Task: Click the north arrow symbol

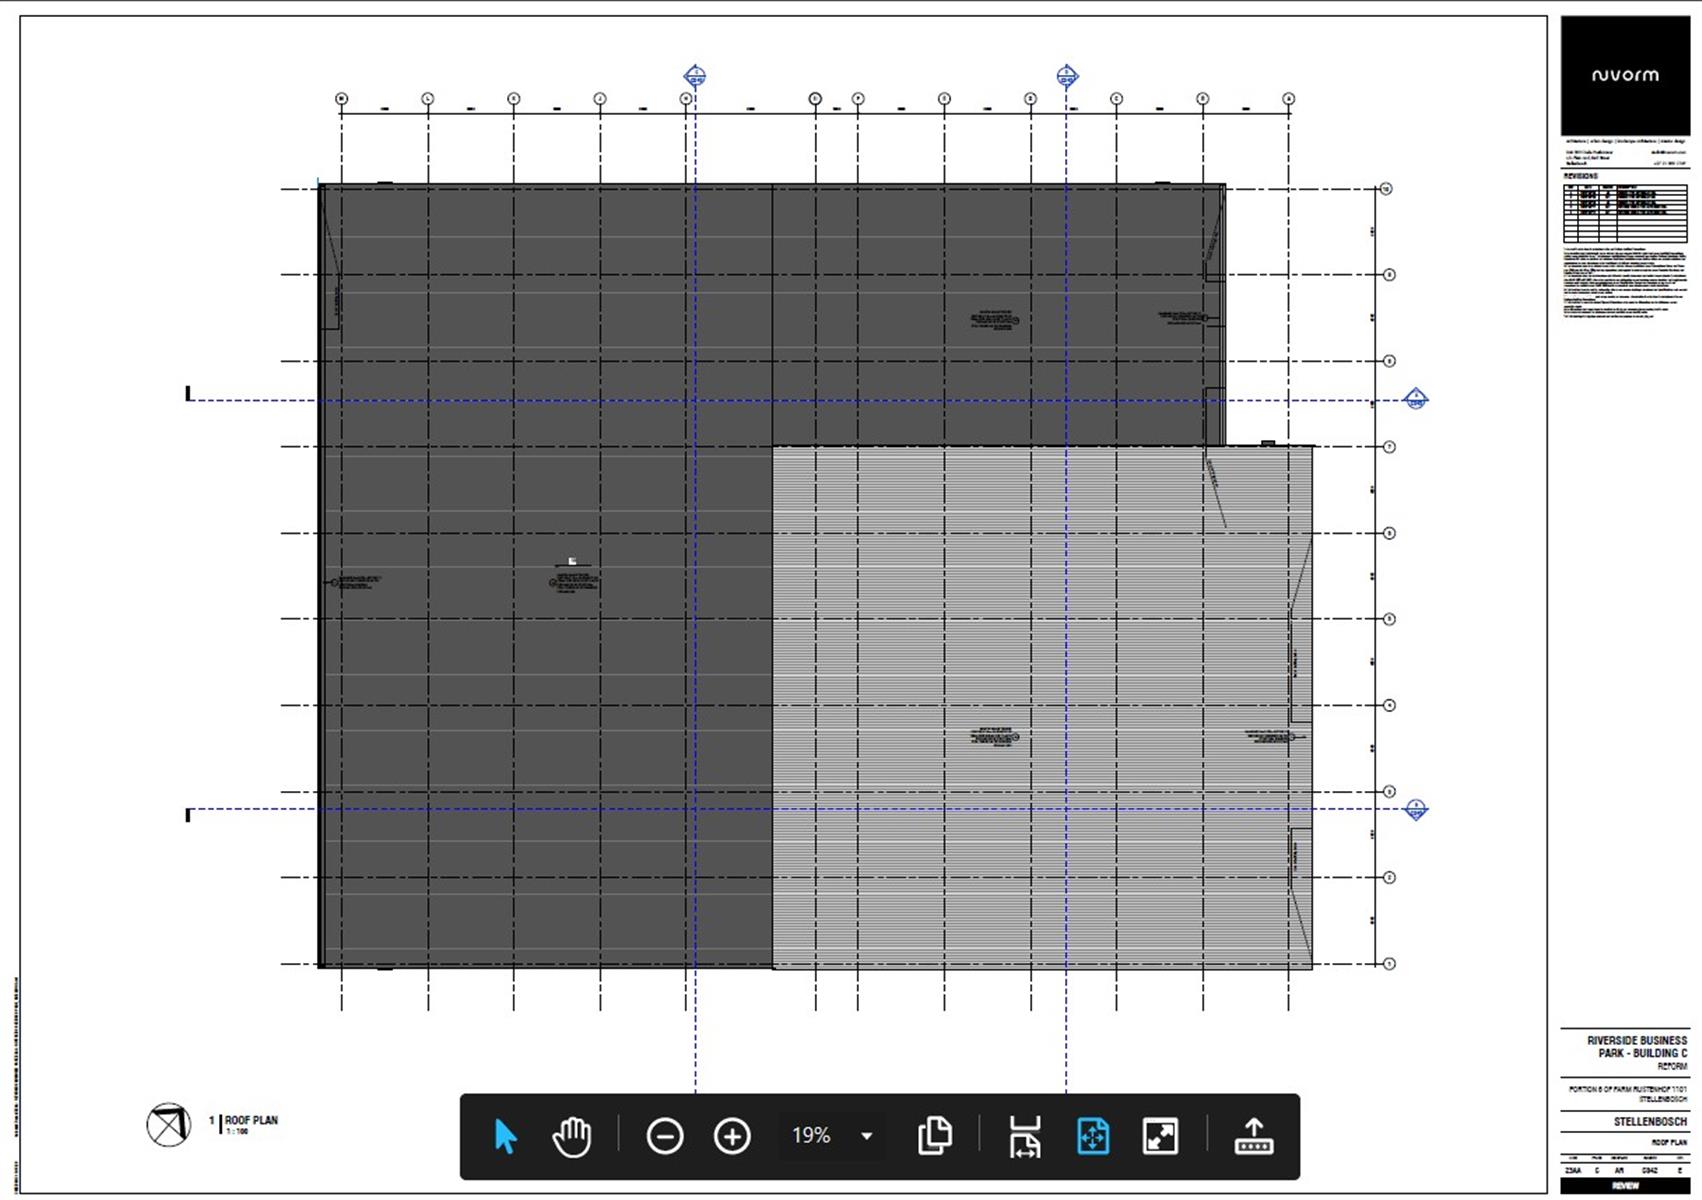Action: pyautogui.click(x=168, y=1125)
